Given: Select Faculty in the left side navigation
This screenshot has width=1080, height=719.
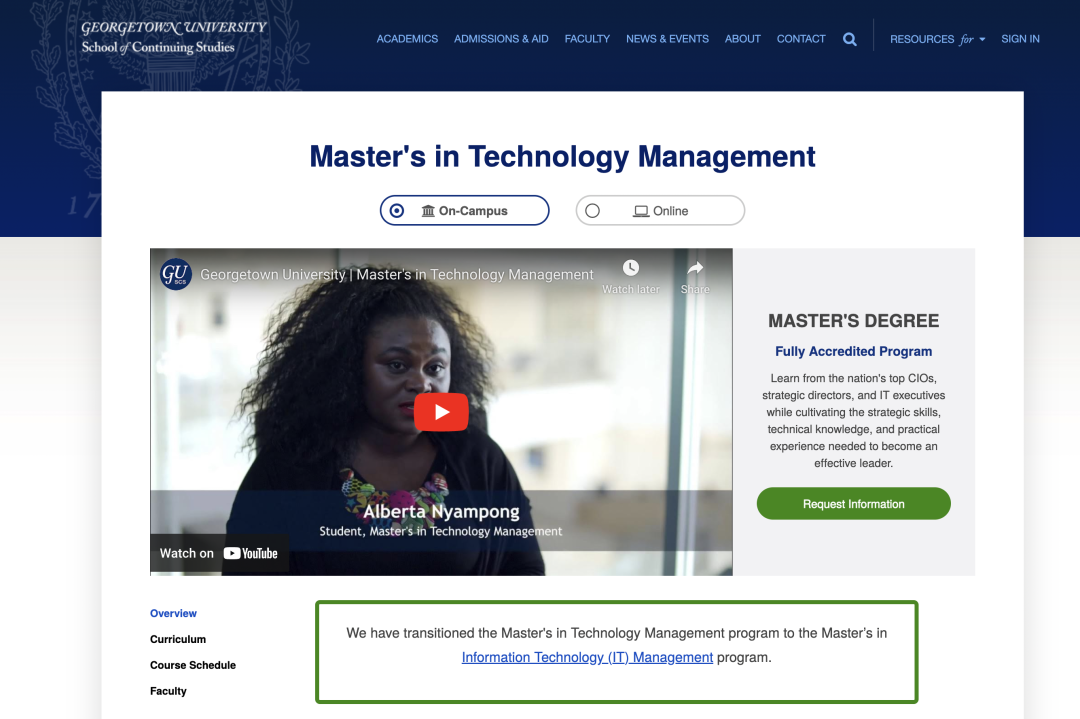Looking at the screenshot, I should coord(168,691).
